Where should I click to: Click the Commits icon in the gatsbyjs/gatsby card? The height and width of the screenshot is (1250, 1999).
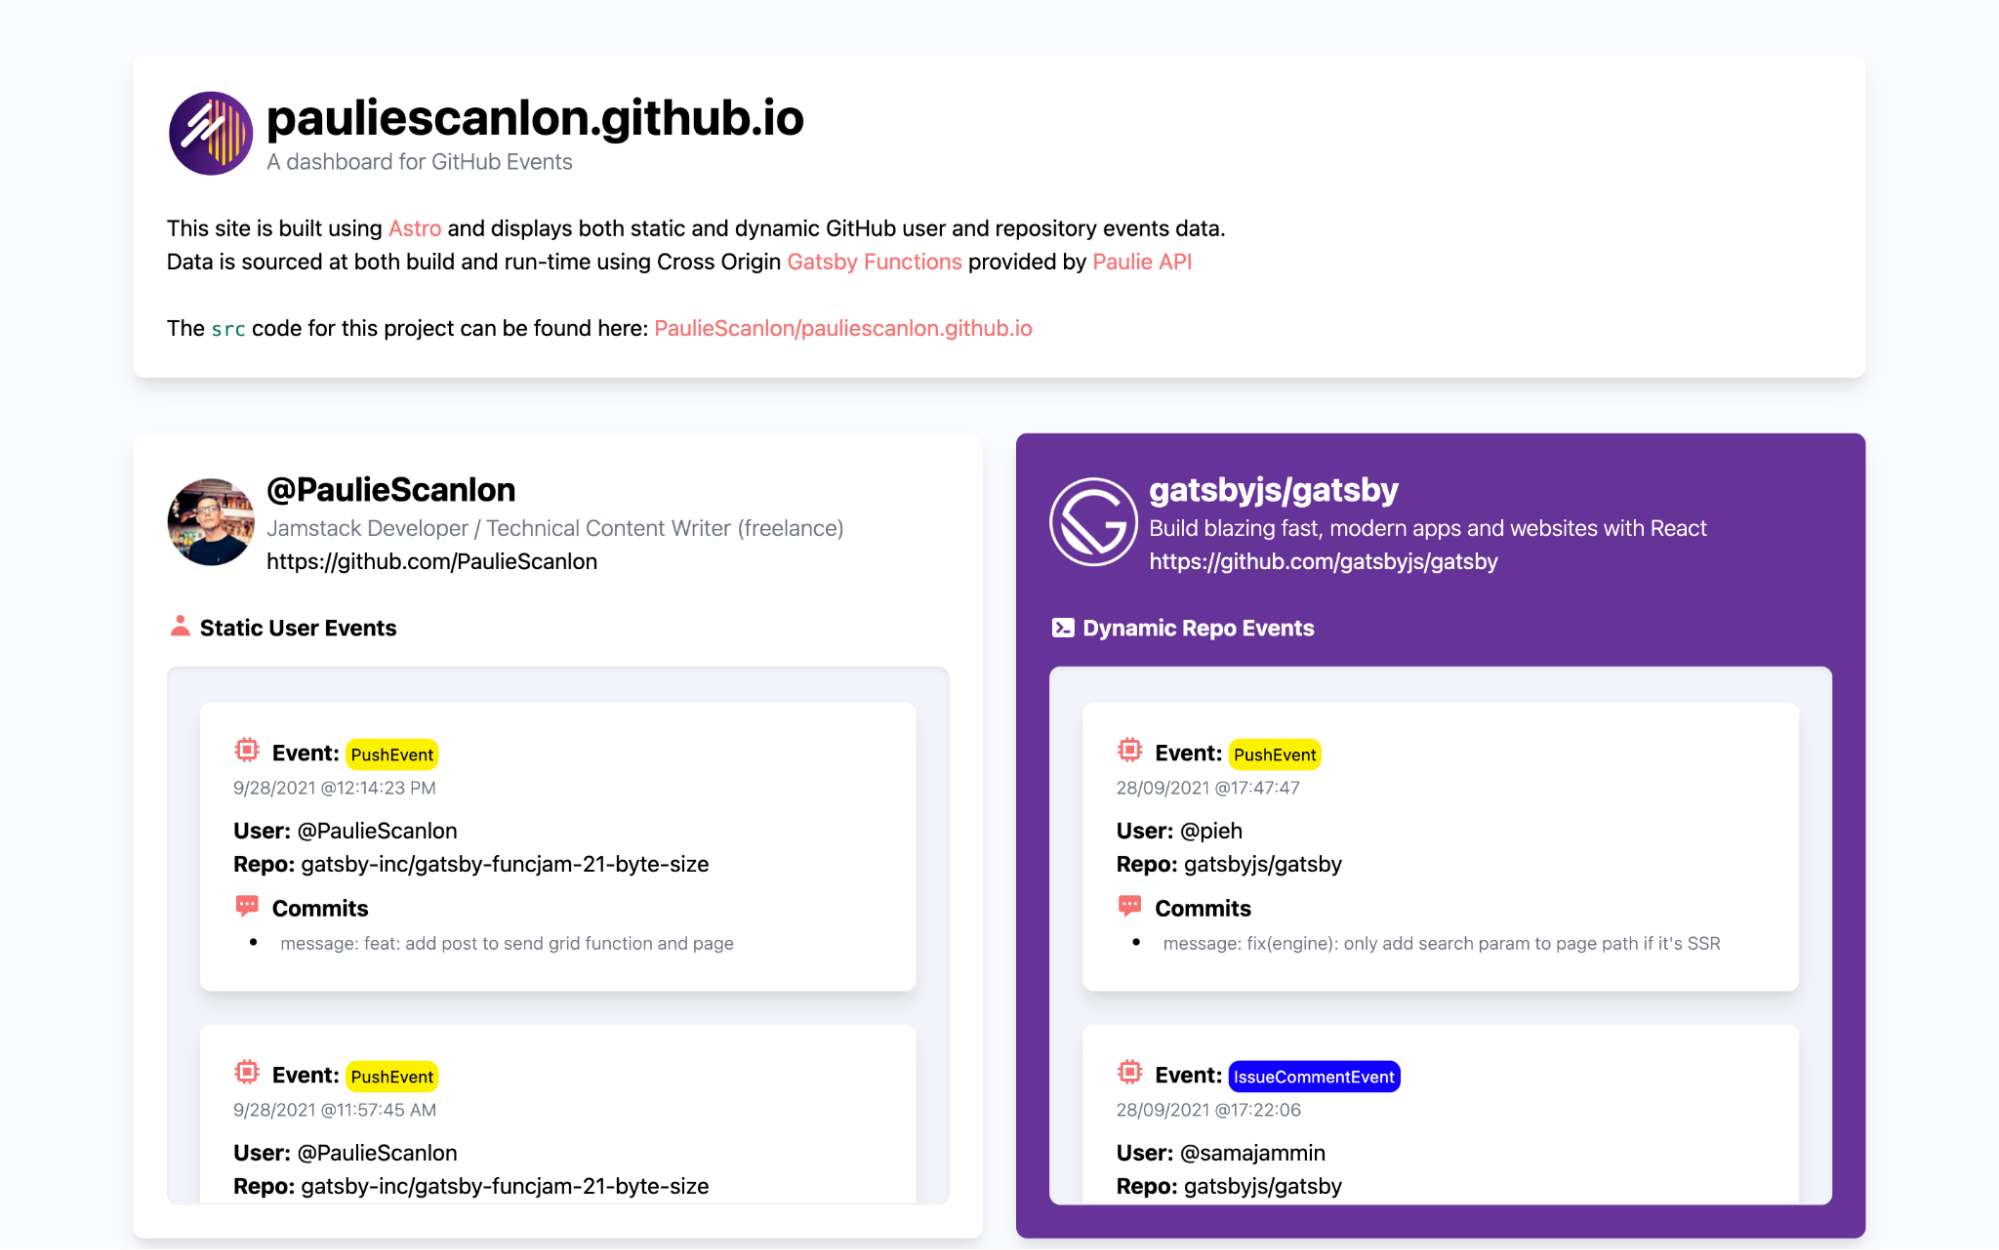point(1130,906)
